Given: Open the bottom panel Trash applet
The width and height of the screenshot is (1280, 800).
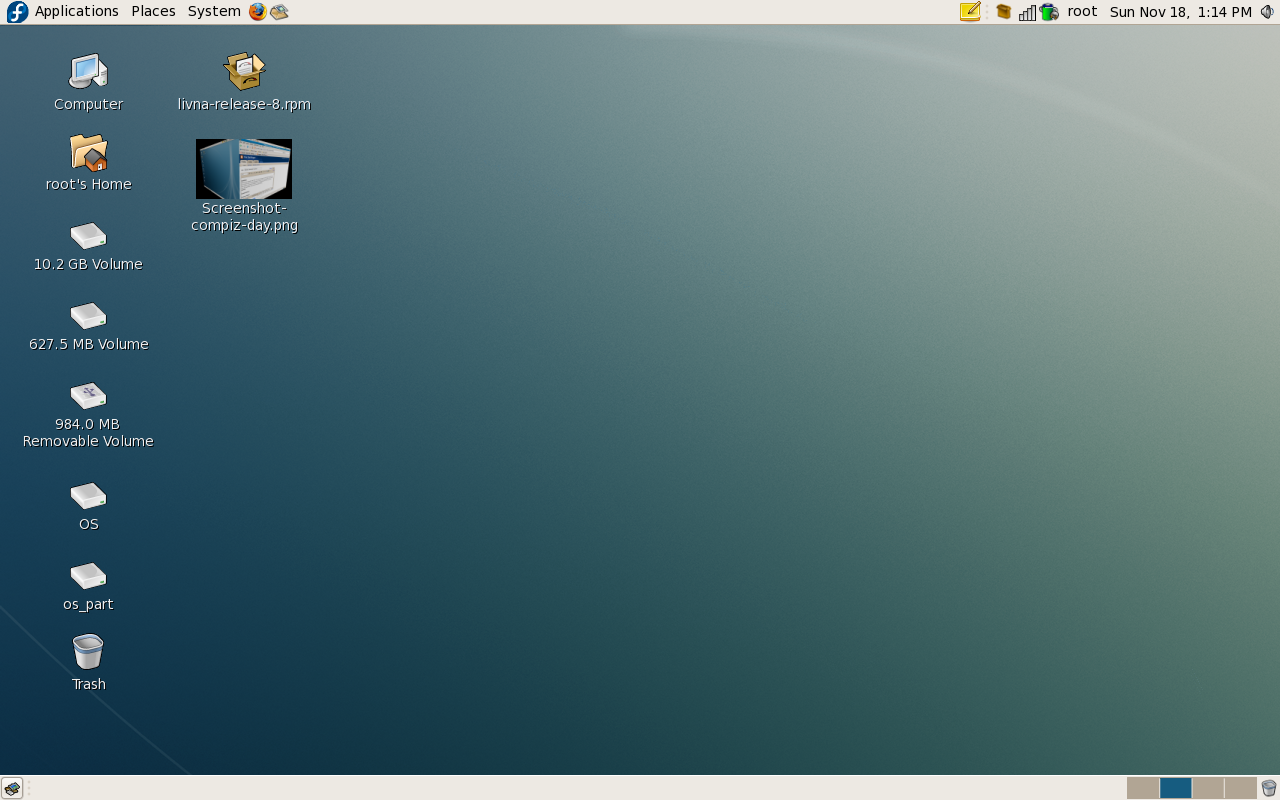Looking at the screenshot, I should (x=1268, y=788).
